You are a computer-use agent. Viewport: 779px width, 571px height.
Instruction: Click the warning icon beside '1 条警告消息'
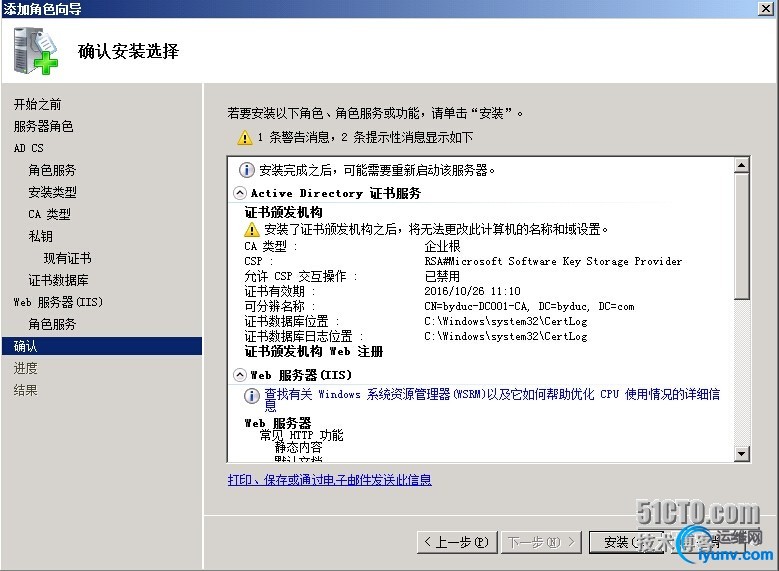(x=244, y=138)
